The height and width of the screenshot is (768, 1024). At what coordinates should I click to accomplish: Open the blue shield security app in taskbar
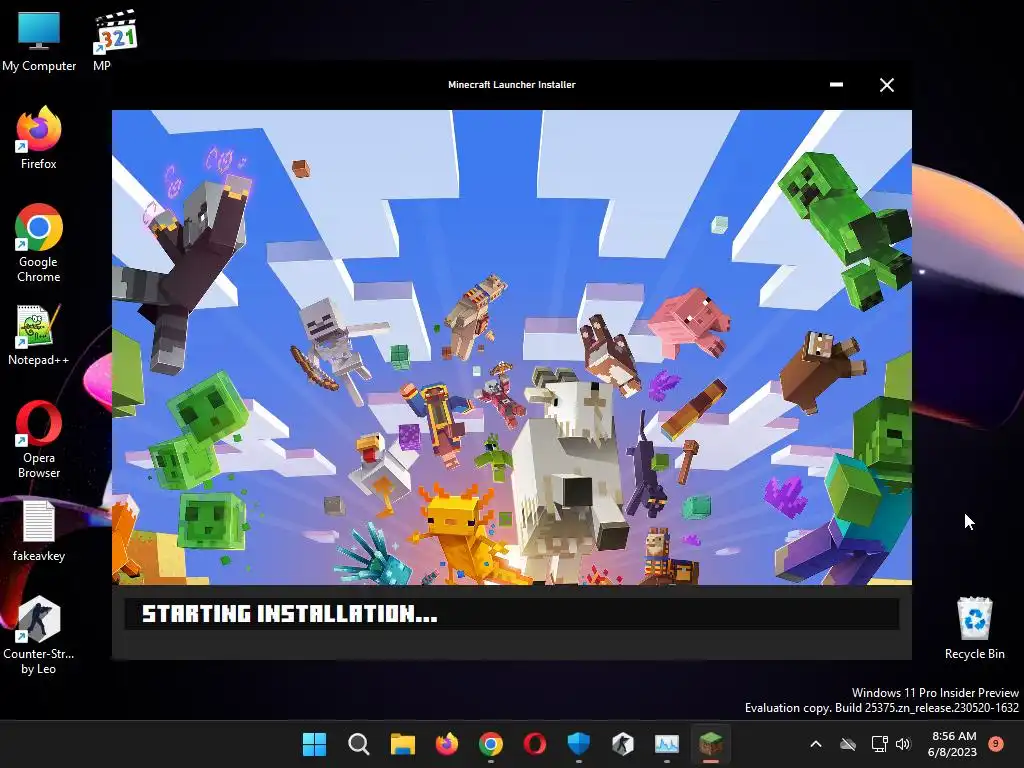pyautogui.click(x=579, y=744)
